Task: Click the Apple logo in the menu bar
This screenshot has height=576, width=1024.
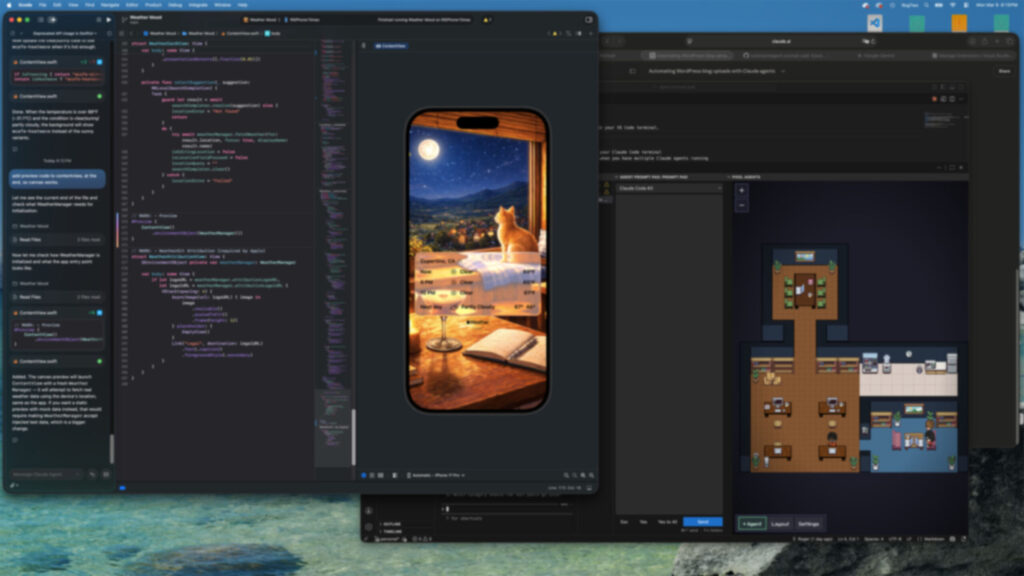Action: point(8,4)
